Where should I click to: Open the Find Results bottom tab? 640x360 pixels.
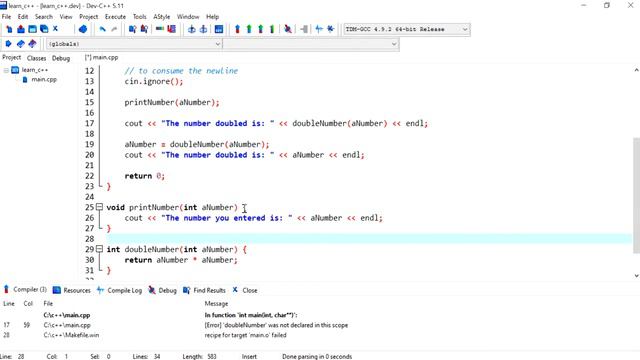pyautogui.click(x=204, y=290)
